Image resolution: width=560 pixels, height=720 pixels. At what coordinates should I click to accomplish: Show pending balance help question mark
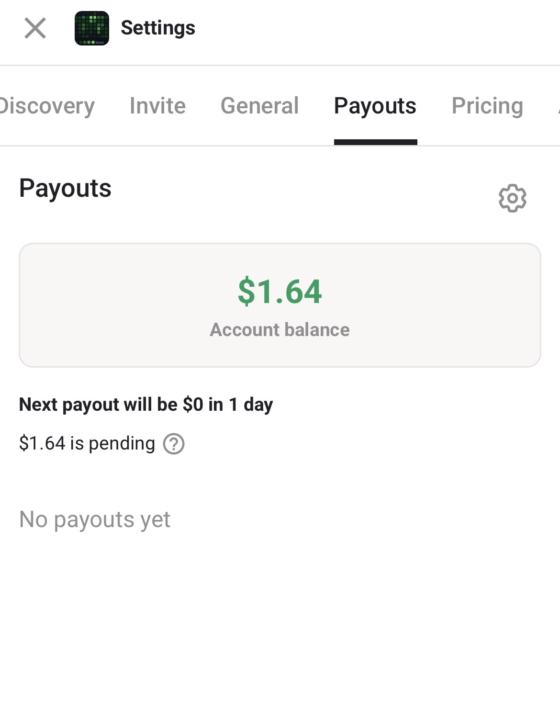pyautogui.click(x=174, y=444)
